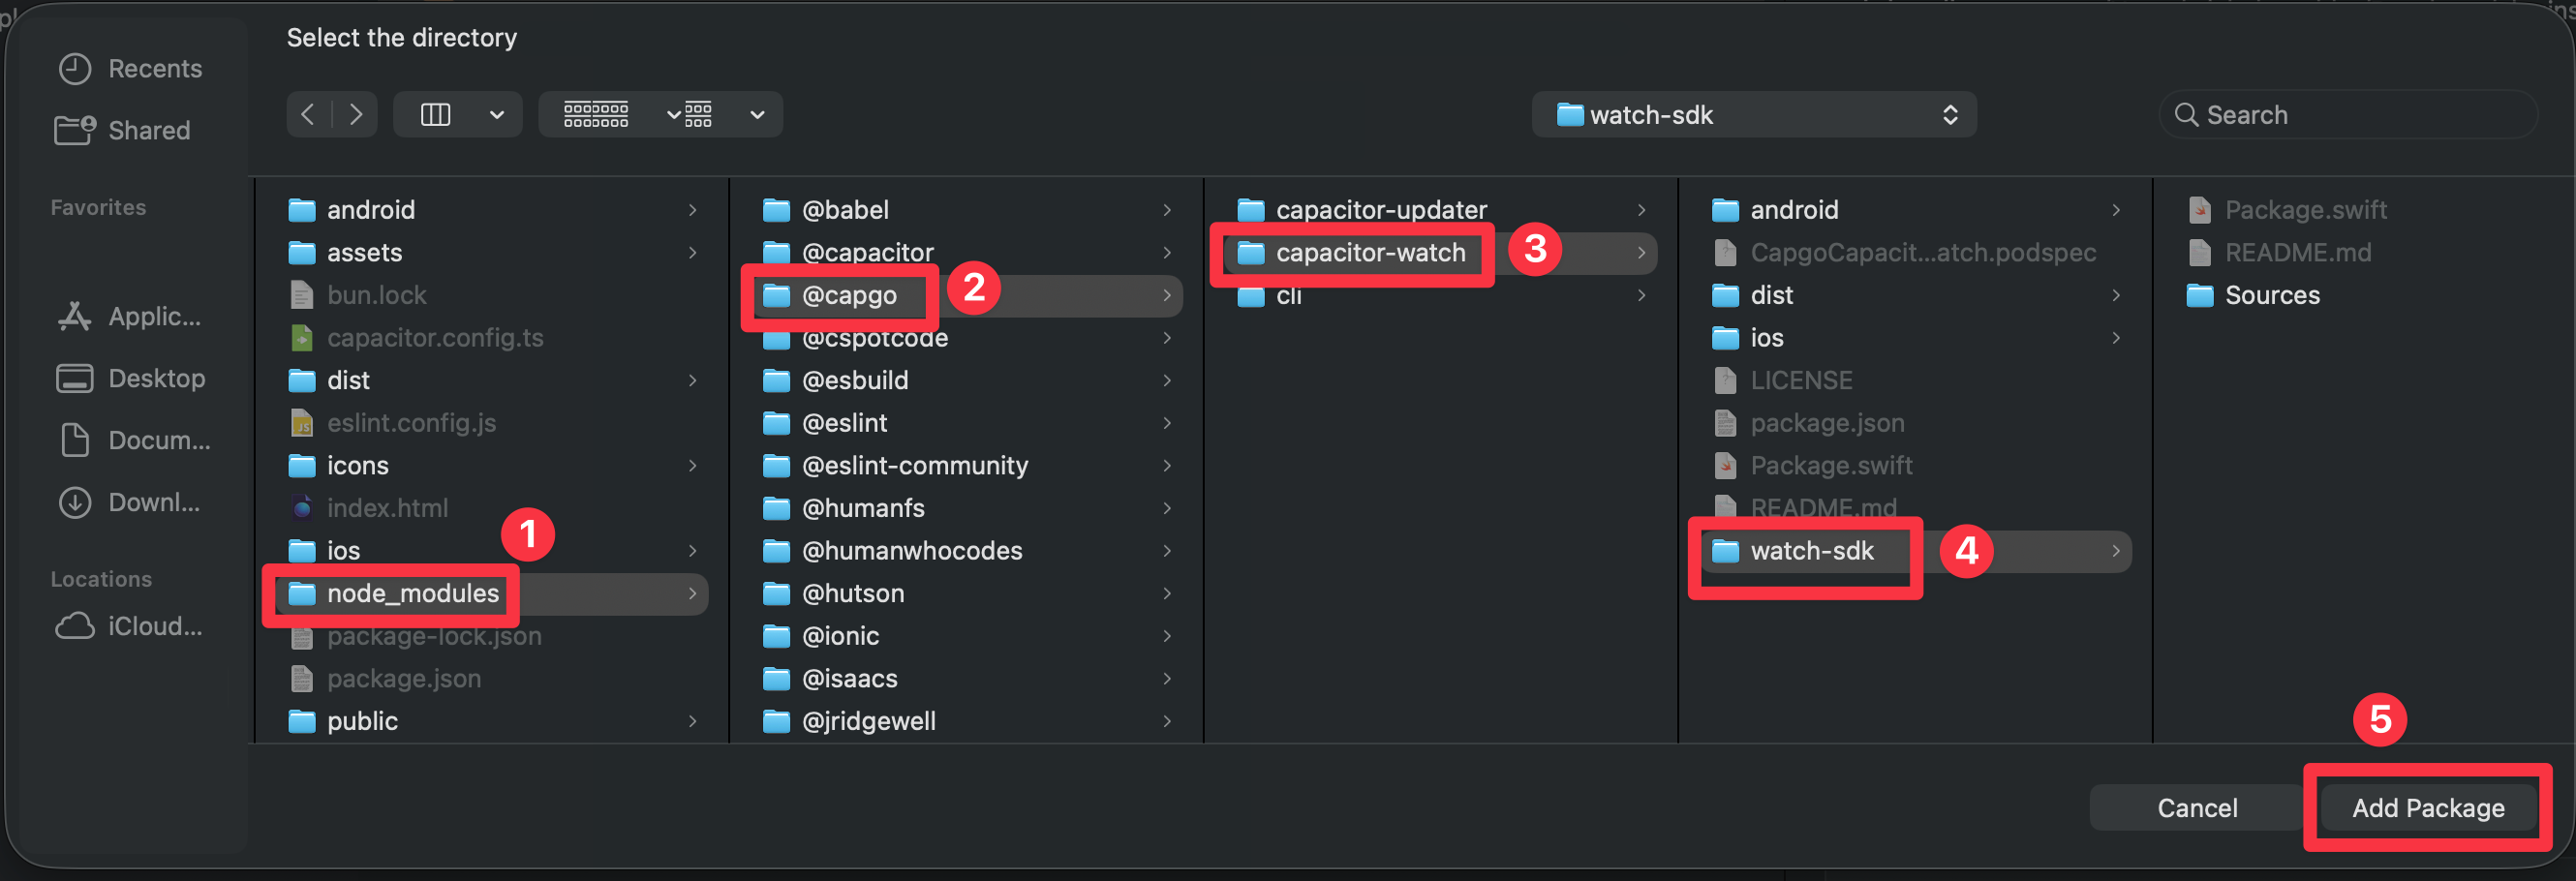This screenshot has width=2576, height=881.
Task: Click @esbuild folder icon
Action: click(x=777, y=381)
